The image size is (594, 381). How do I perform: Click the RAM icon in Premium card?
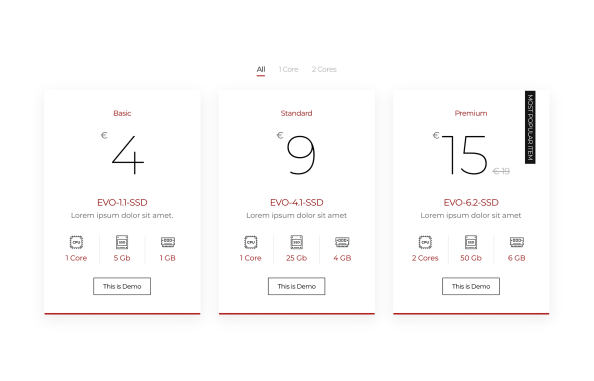click(517, 242)
